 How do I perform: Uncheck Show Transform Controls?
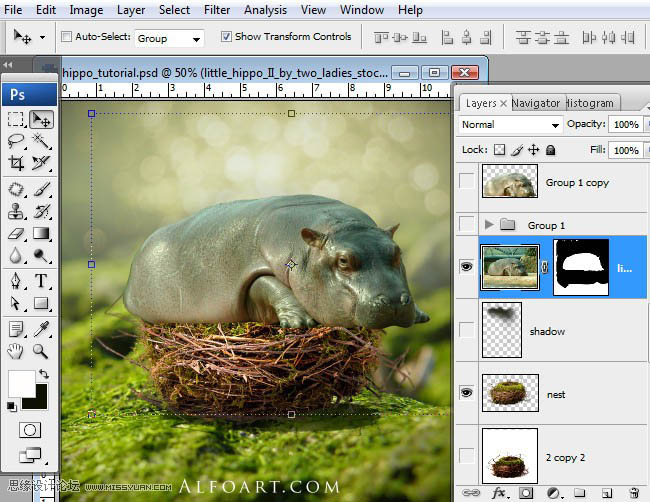point(225,37)
